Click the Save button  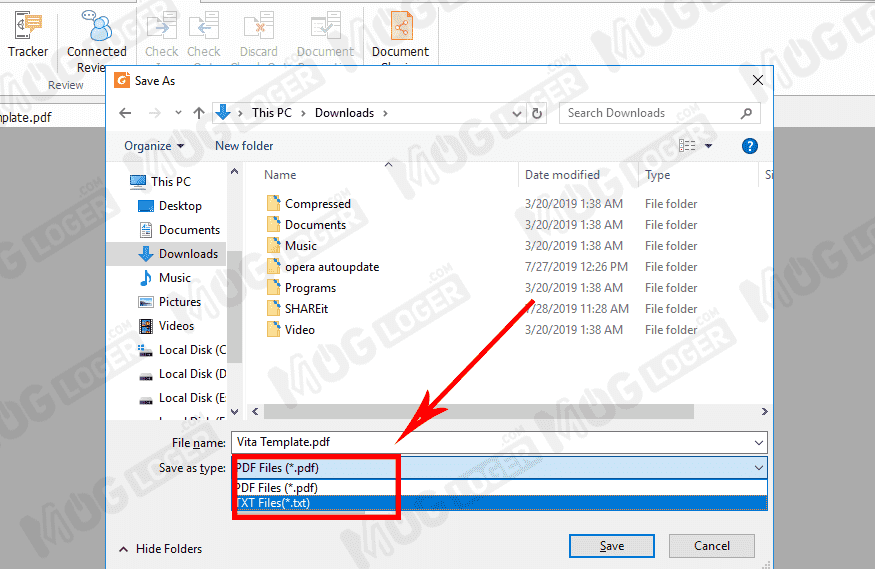[x=612, y=546]
